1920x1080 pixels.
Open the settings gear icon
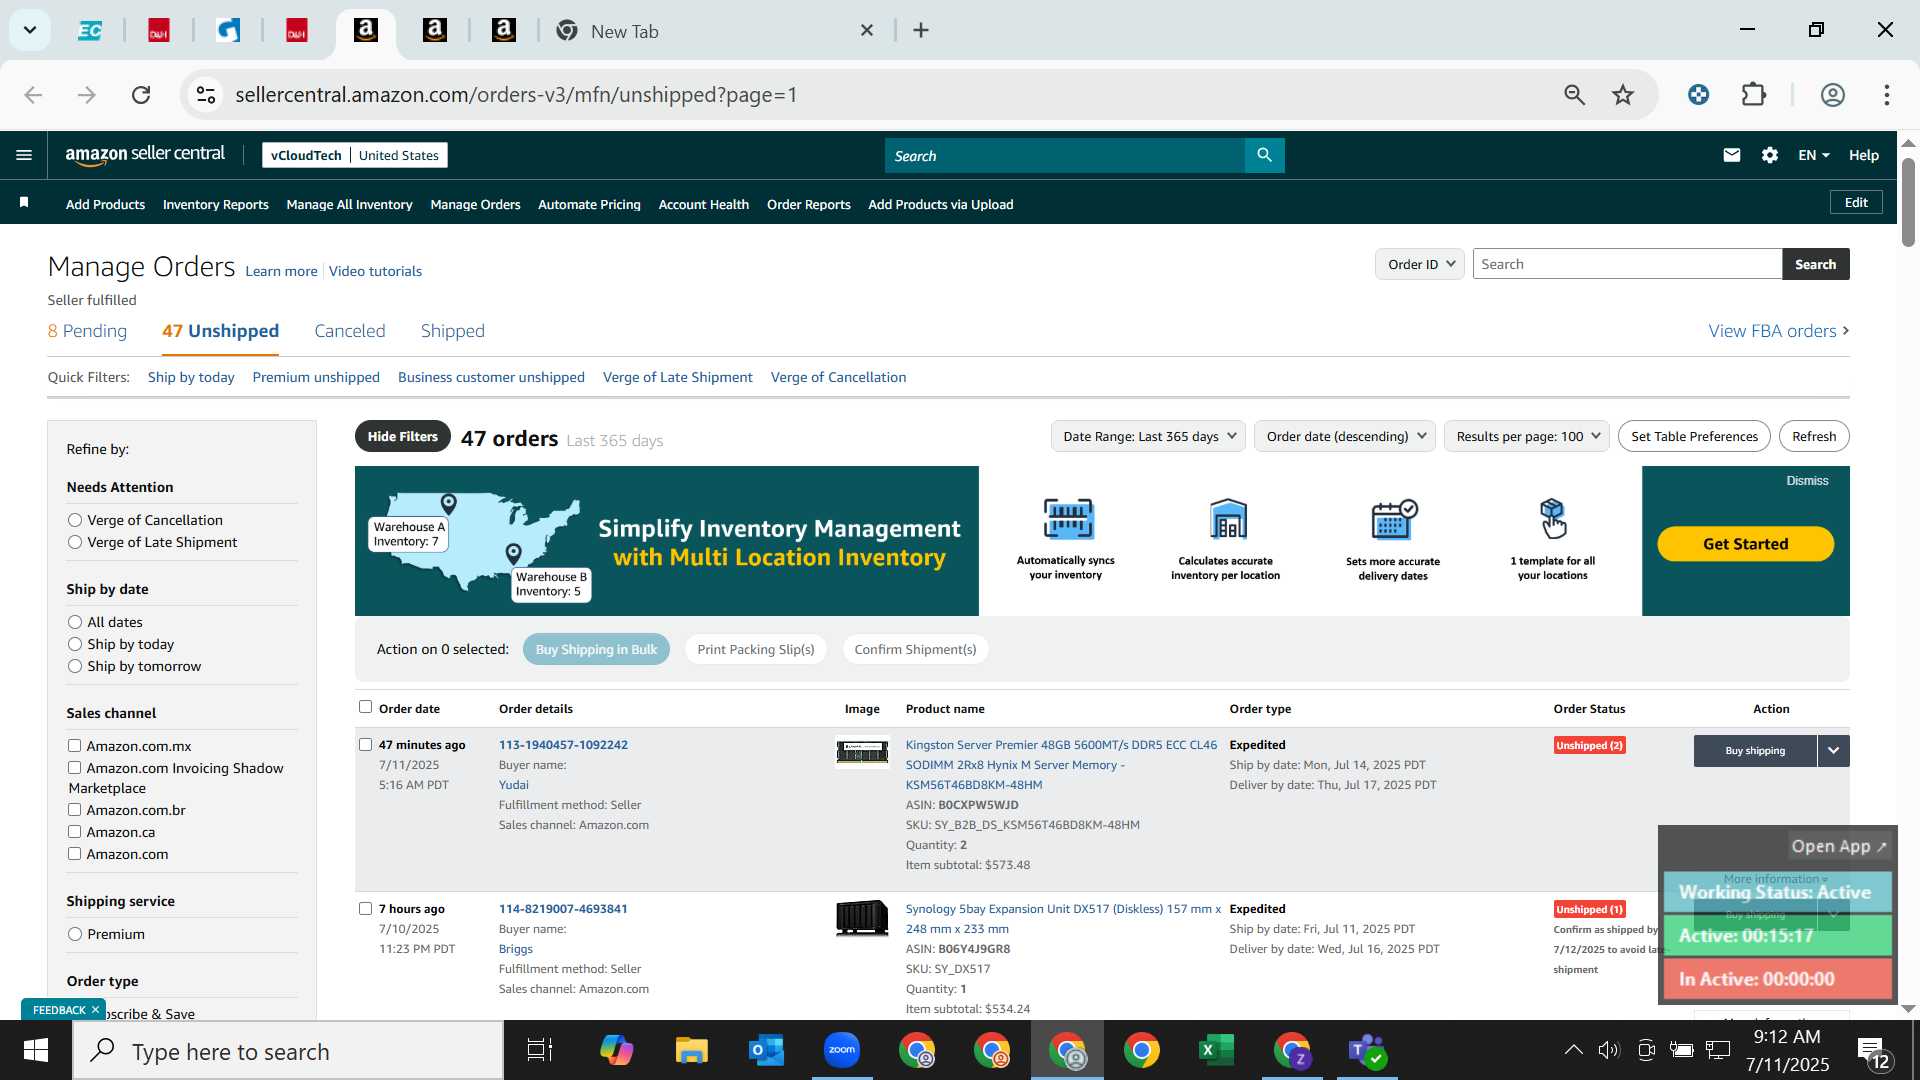pyautogui.click(x=1770, y=155)
